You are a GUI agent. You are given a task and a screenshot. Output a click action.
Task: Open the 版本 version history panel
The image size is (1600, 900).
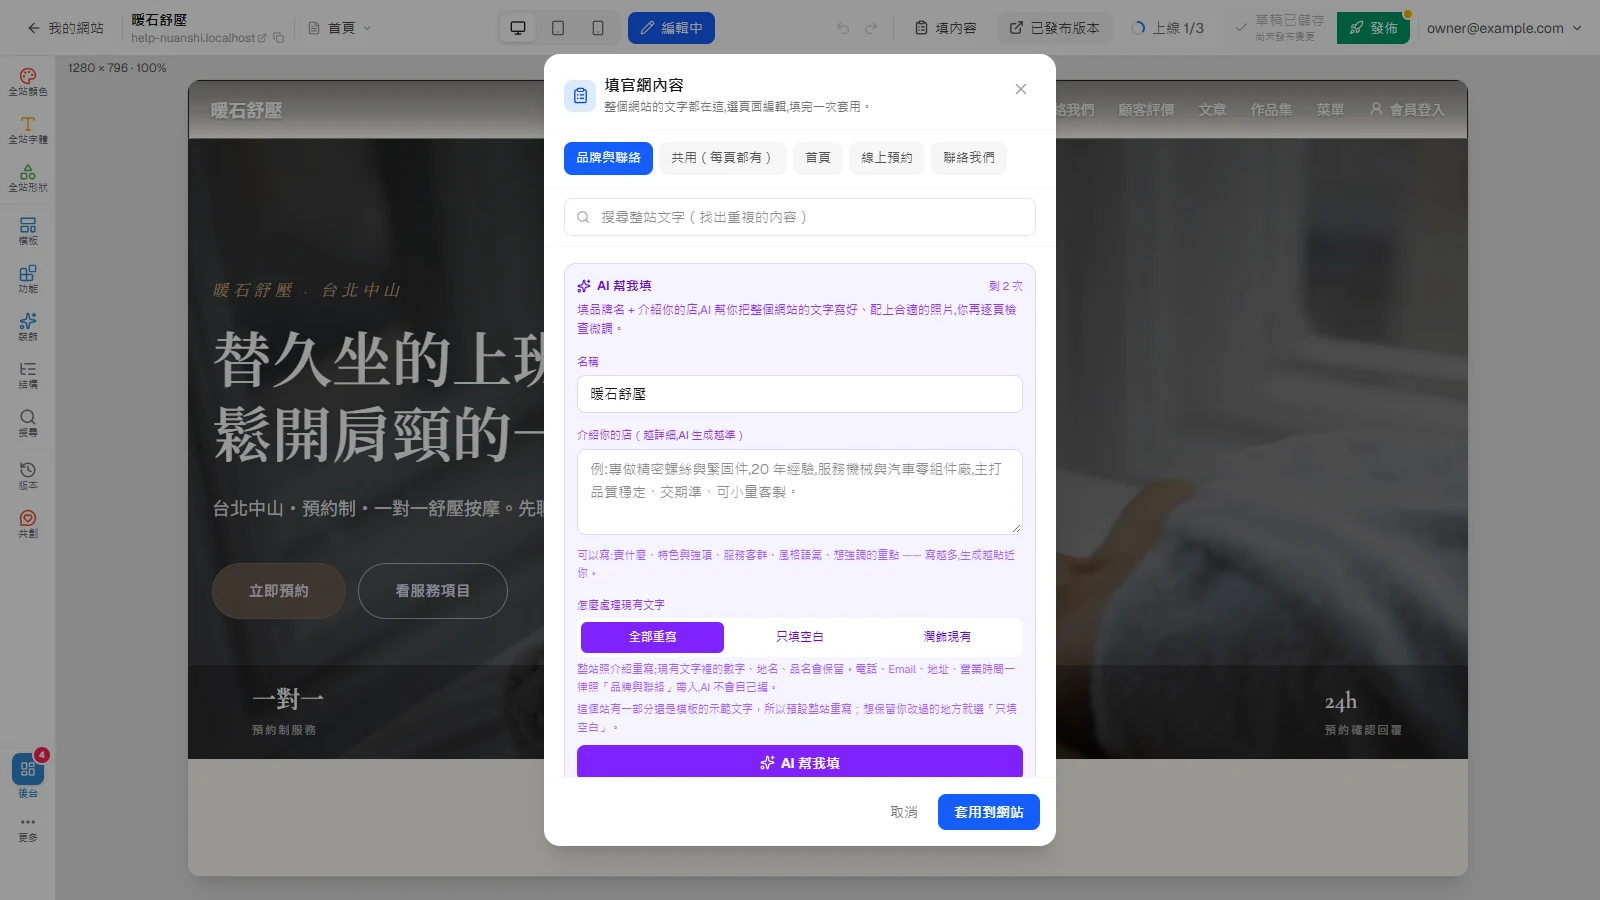coord(28,476)
